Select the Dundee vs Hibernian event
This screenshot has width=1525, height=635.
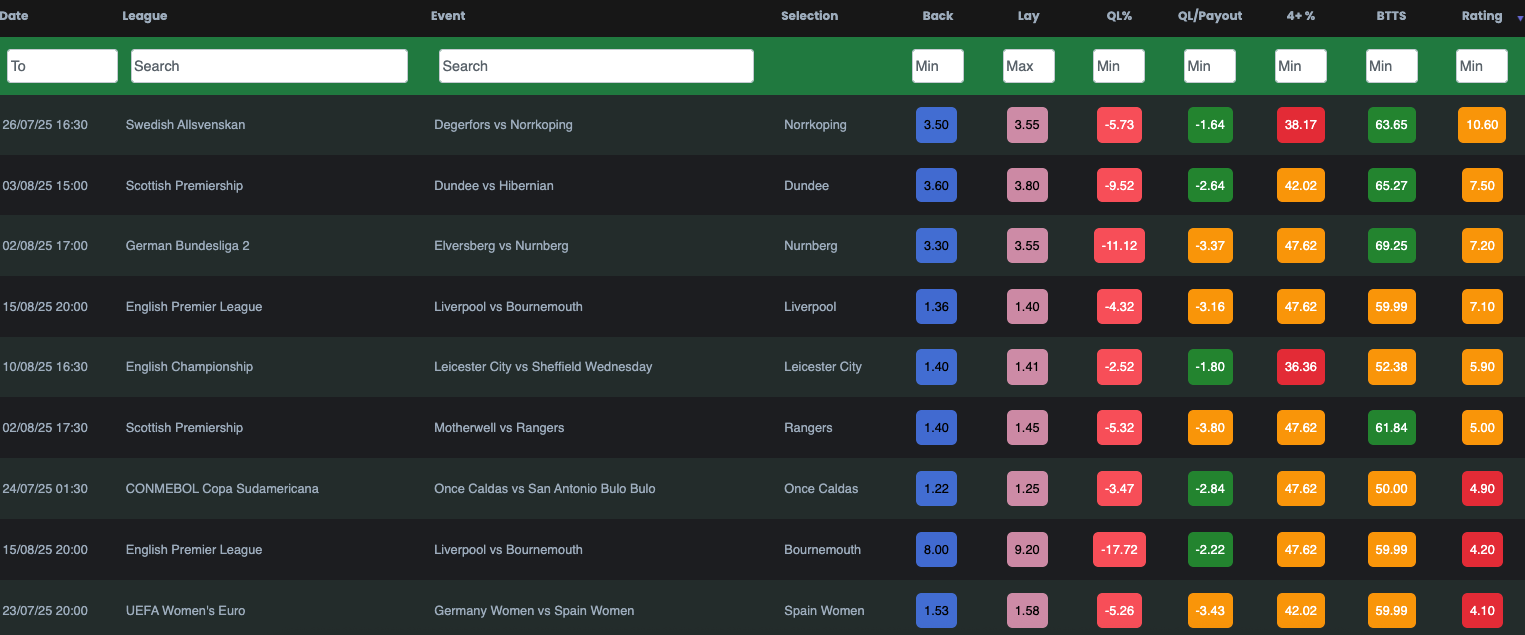[x=494, y=186]
